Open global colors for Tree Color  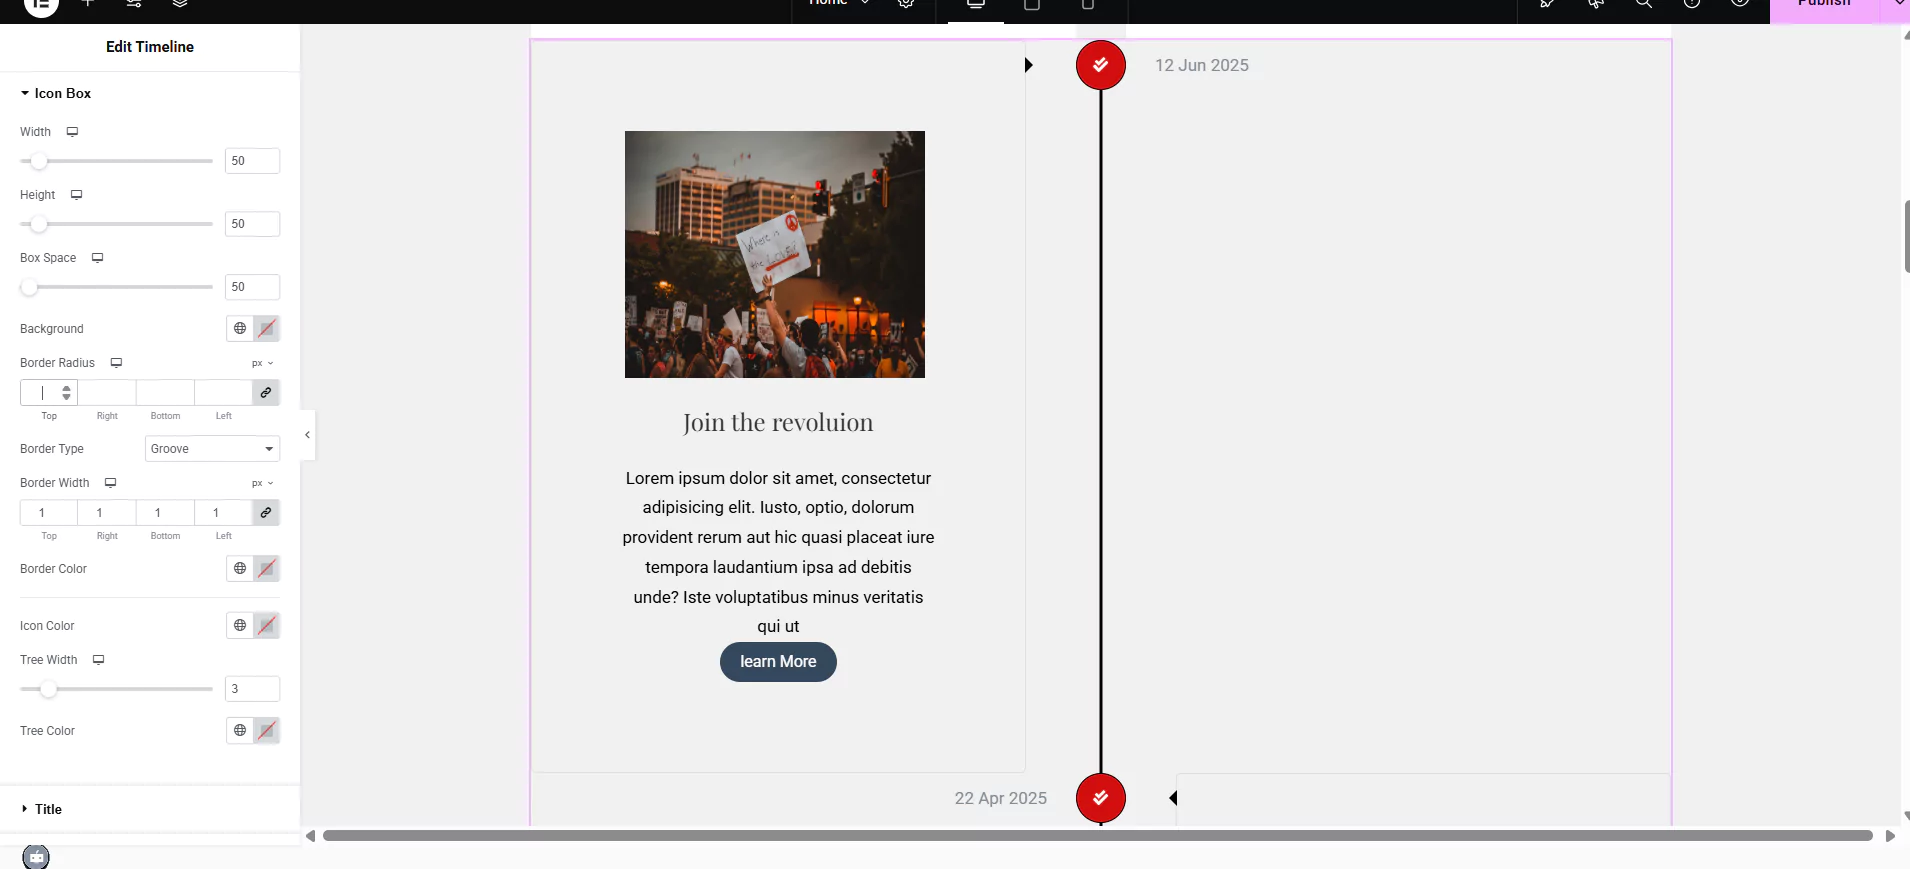pyautogui.click(x=240, y=730)
